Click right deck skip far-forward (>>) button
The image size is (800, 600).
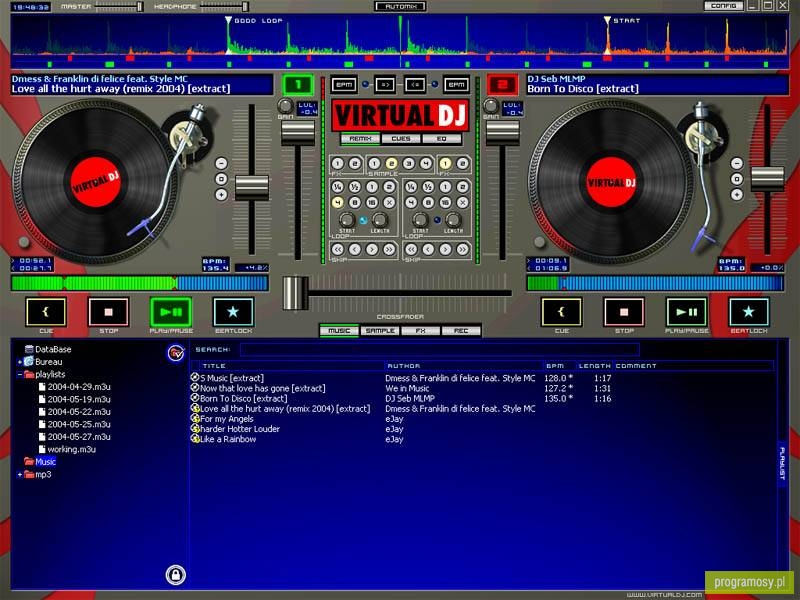(463, 249)
